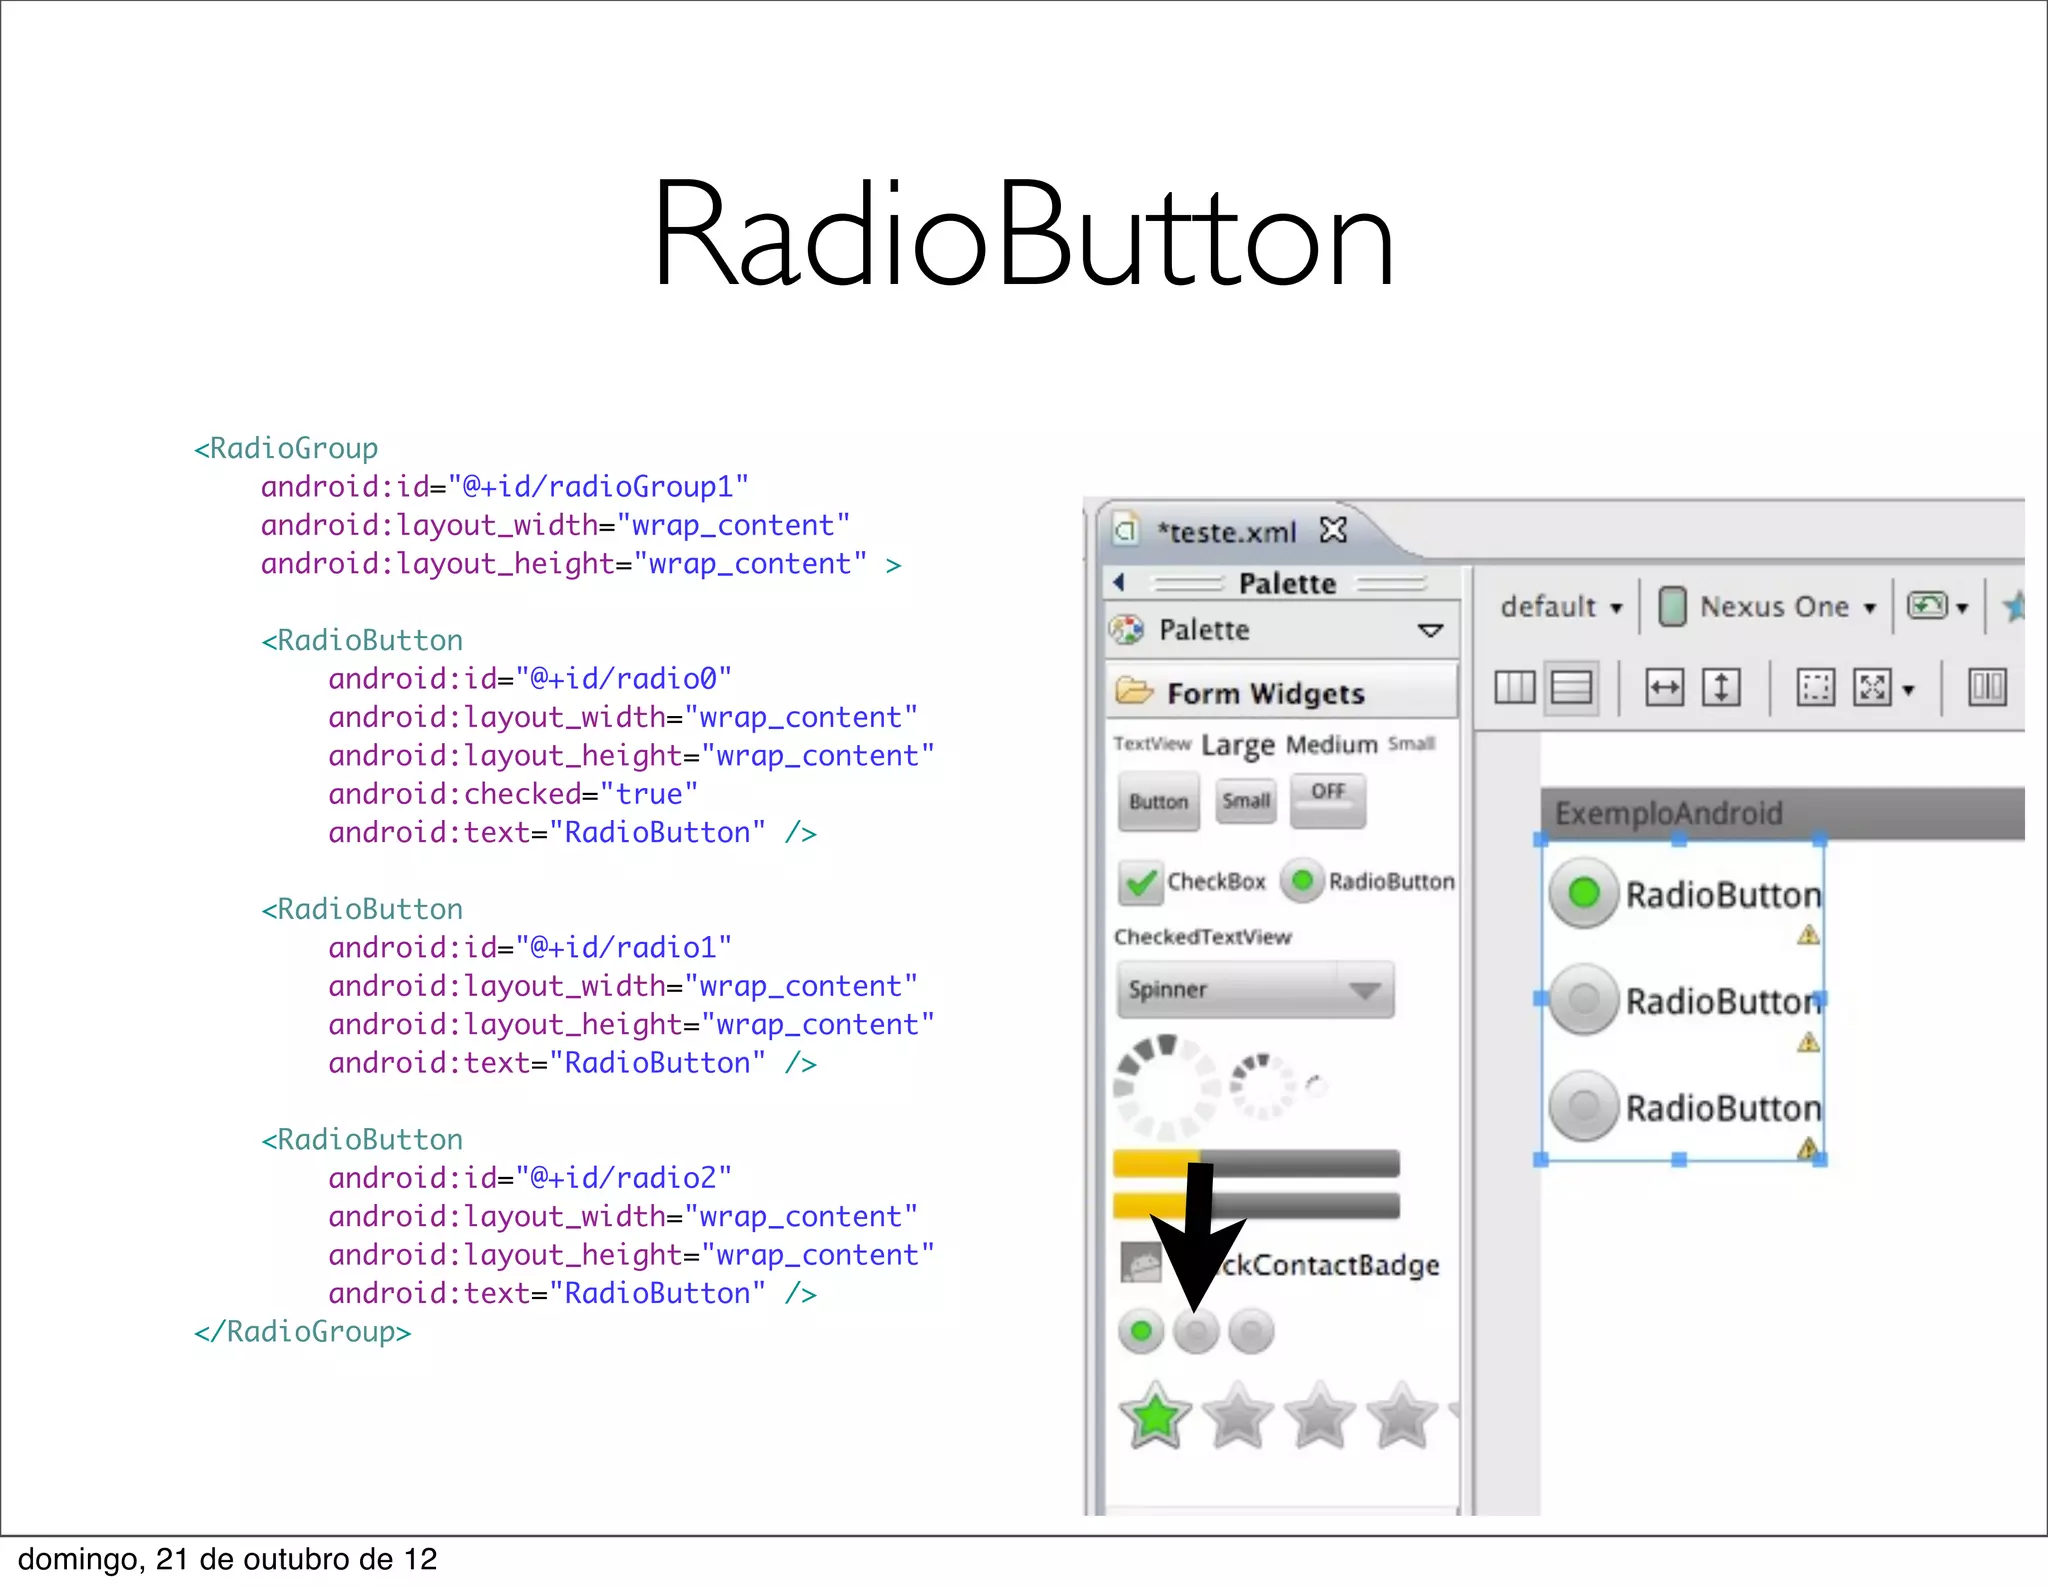Select the small progress spinner widget
The width and height of the screenshot is (2048, 1587).
[x=1316, y=1086]
